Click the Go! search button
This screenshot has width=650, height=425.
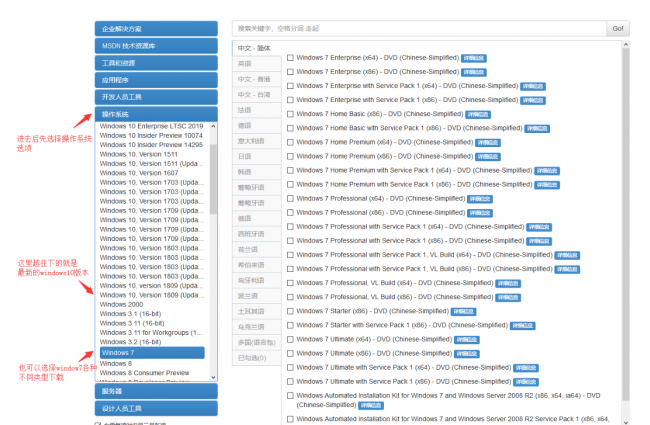coord(618,29)
